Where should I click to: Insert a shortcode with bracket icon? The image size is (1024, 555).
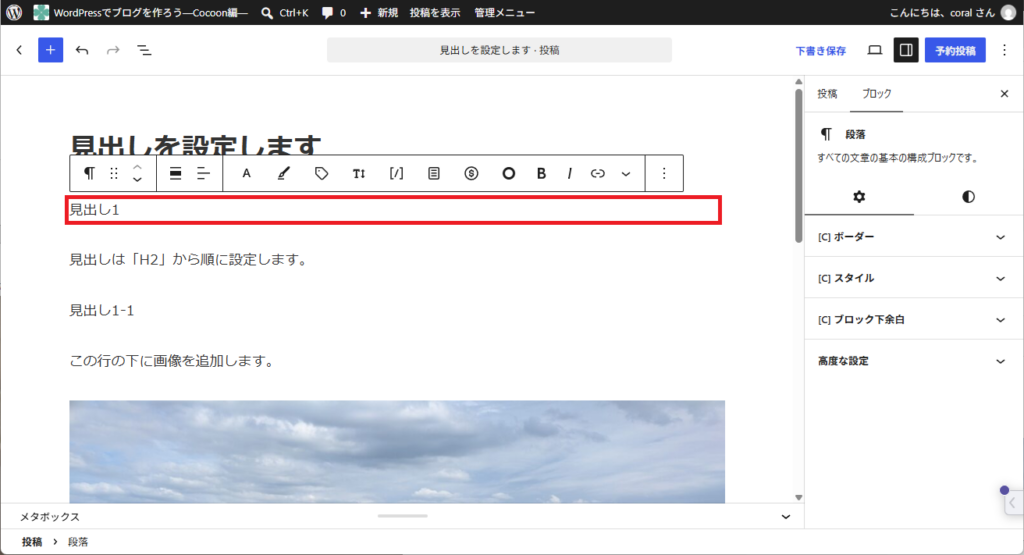(x=396, y=173)
